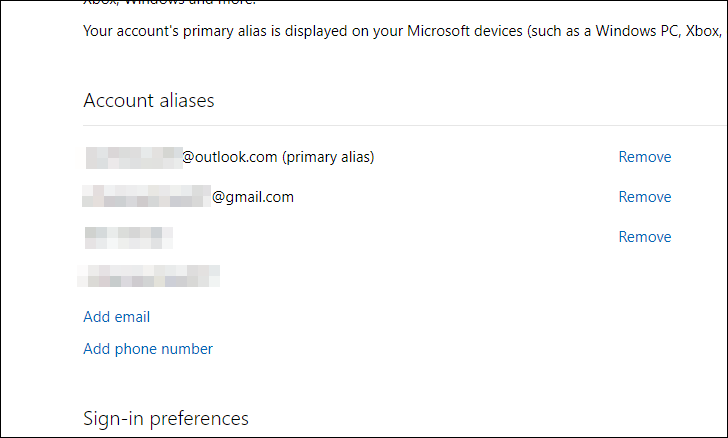The height and width of the screenshot is (438, 728).
Task: Open the Add phone number link
Action: [148, 349]
